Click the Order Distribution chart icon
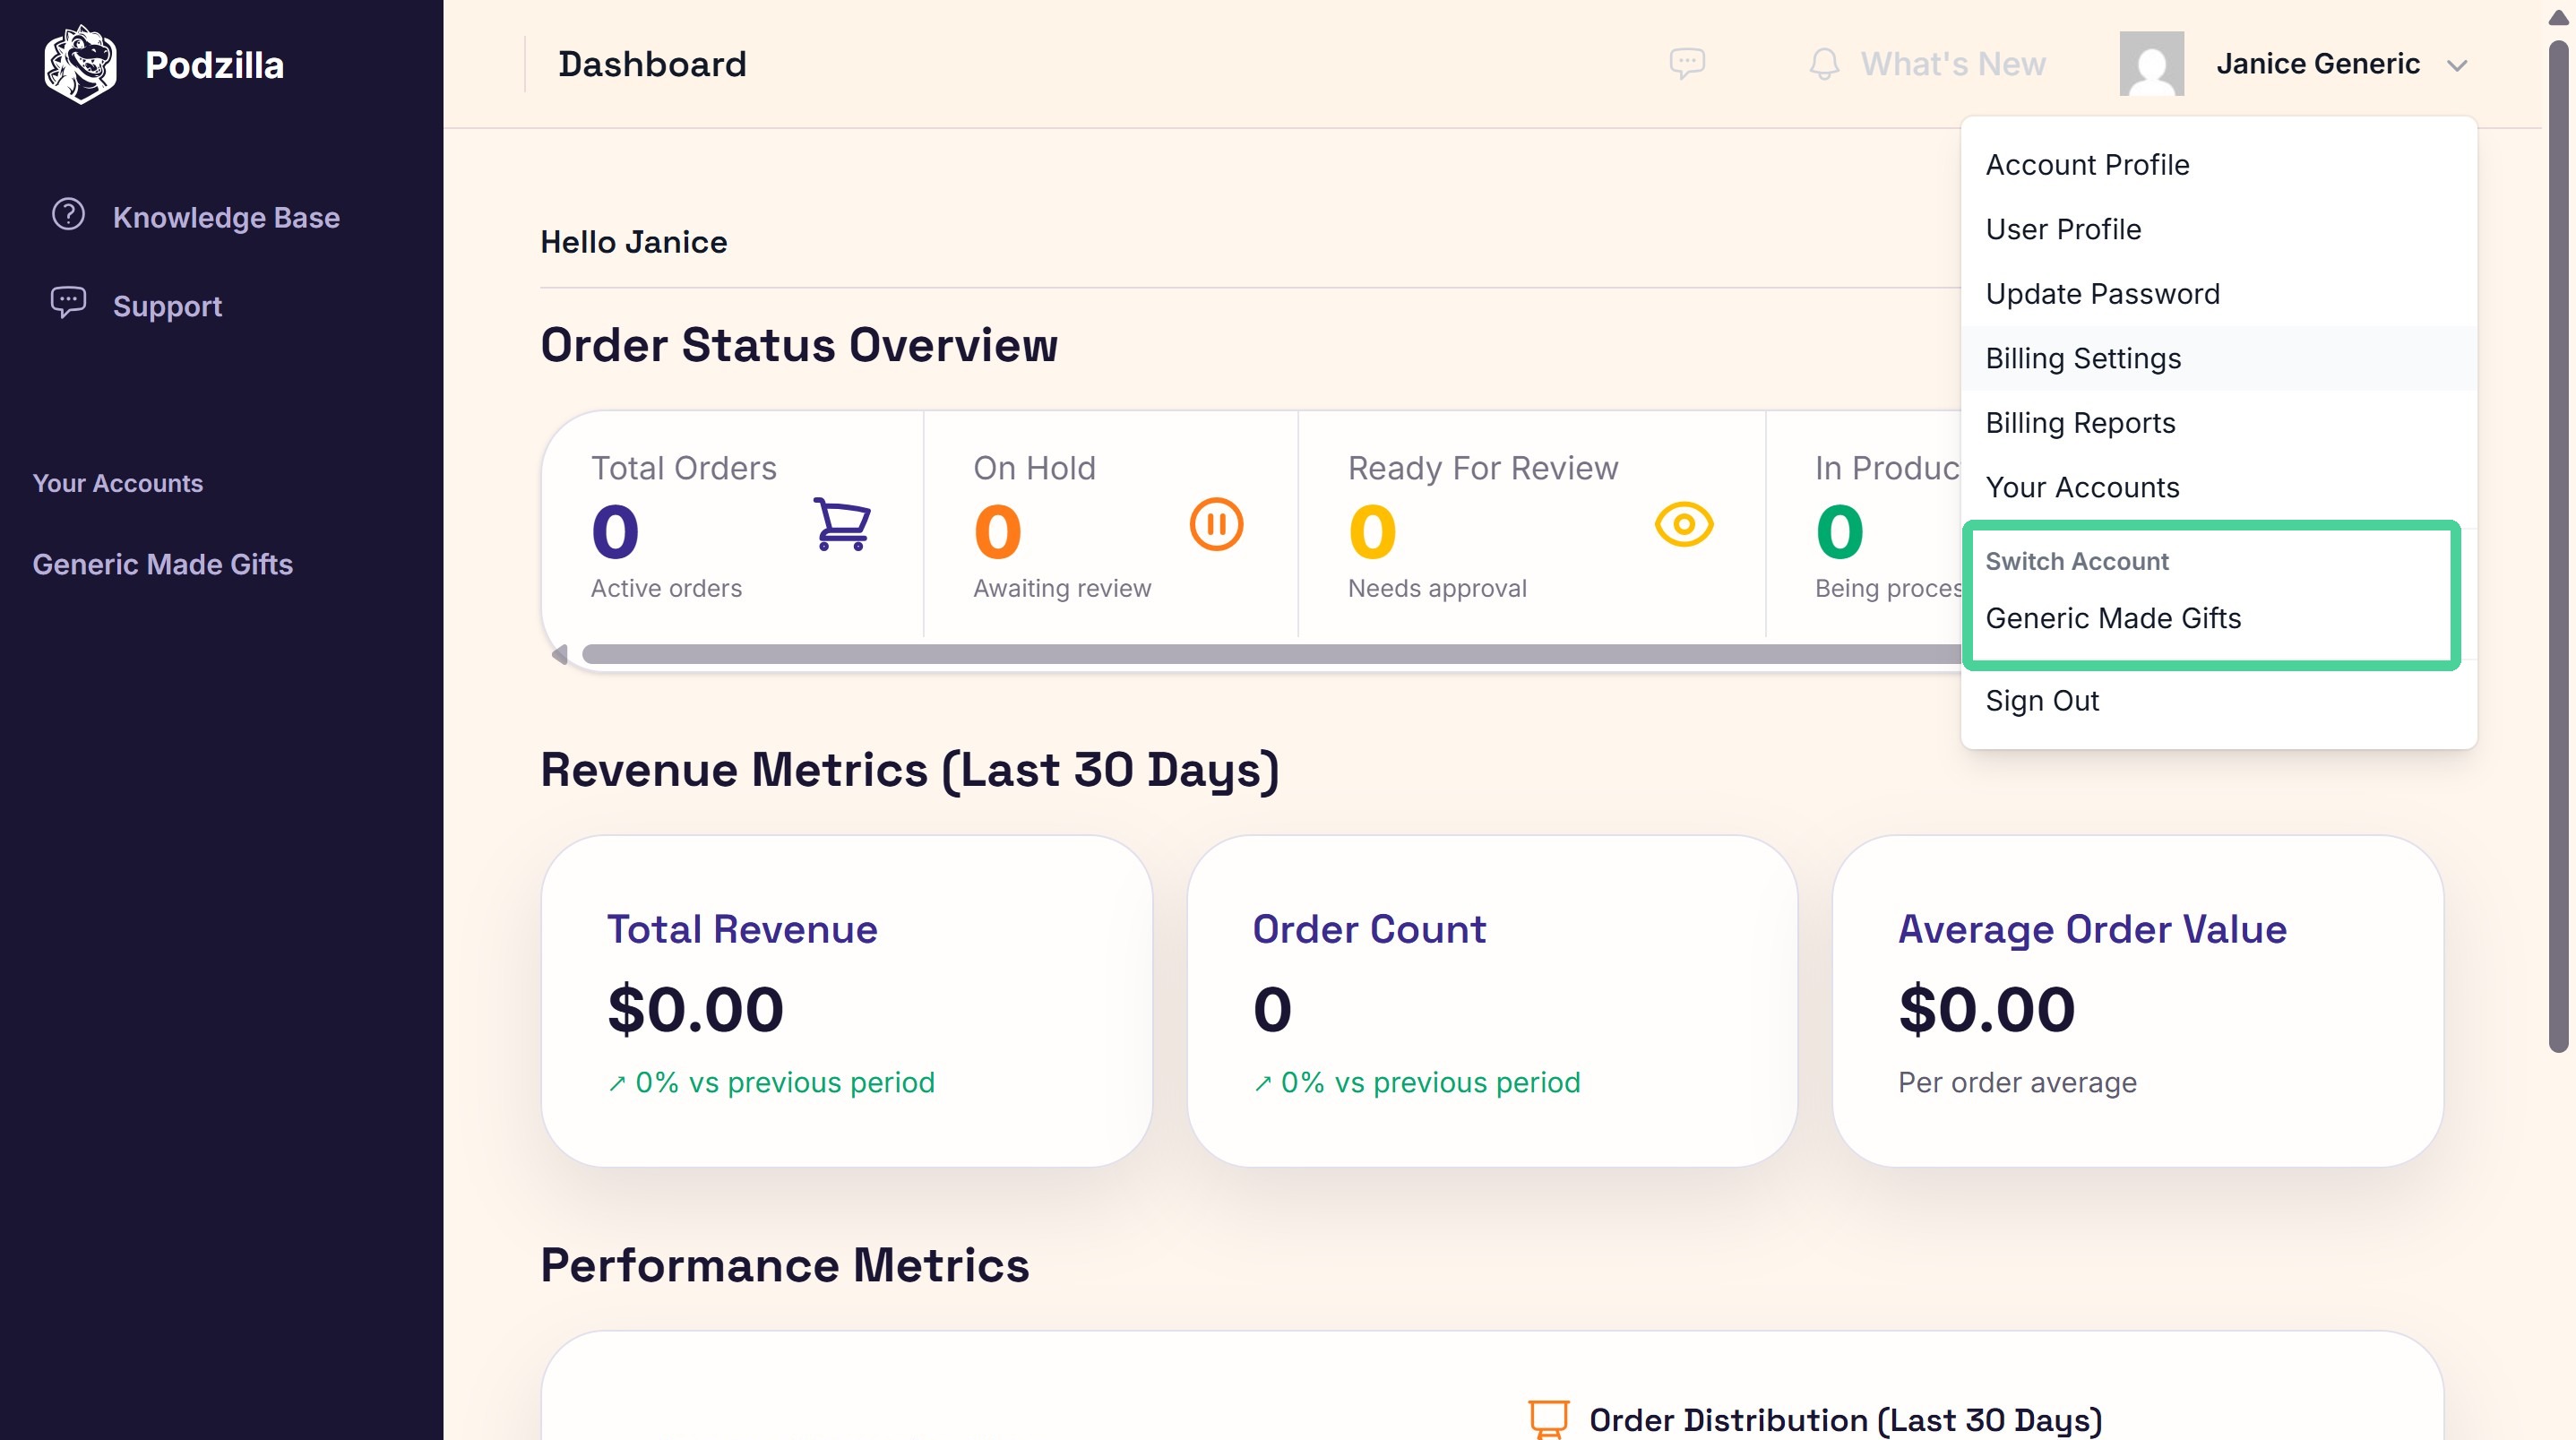This screenshot has width=2576, height=1440. coord(1549,1420)
